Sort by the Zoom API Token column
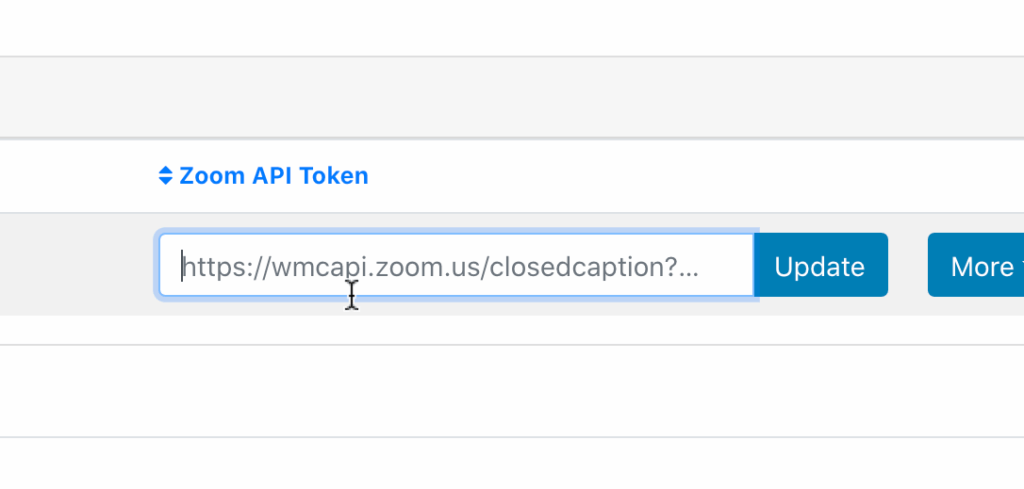Viewport: 1024px width, 489px height. pos(273,176)
